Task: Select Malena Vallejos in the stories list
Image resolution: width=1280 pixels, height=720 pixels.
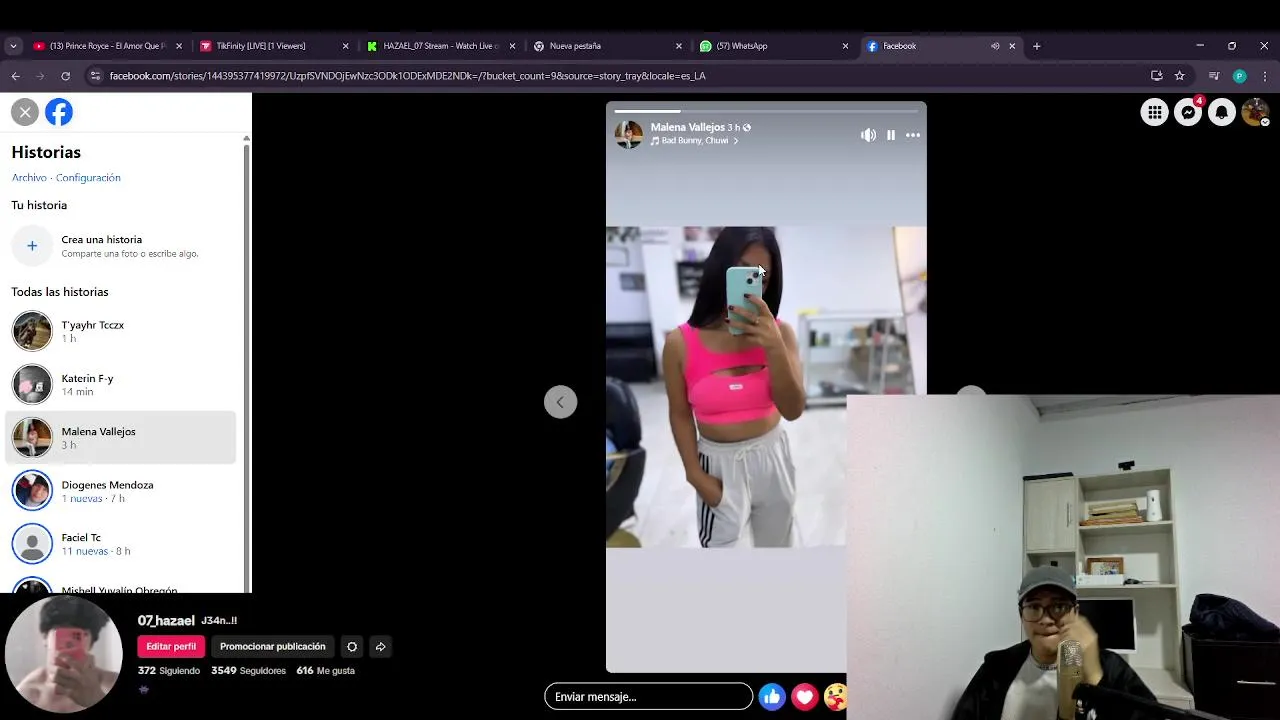Action: (121, 437)
